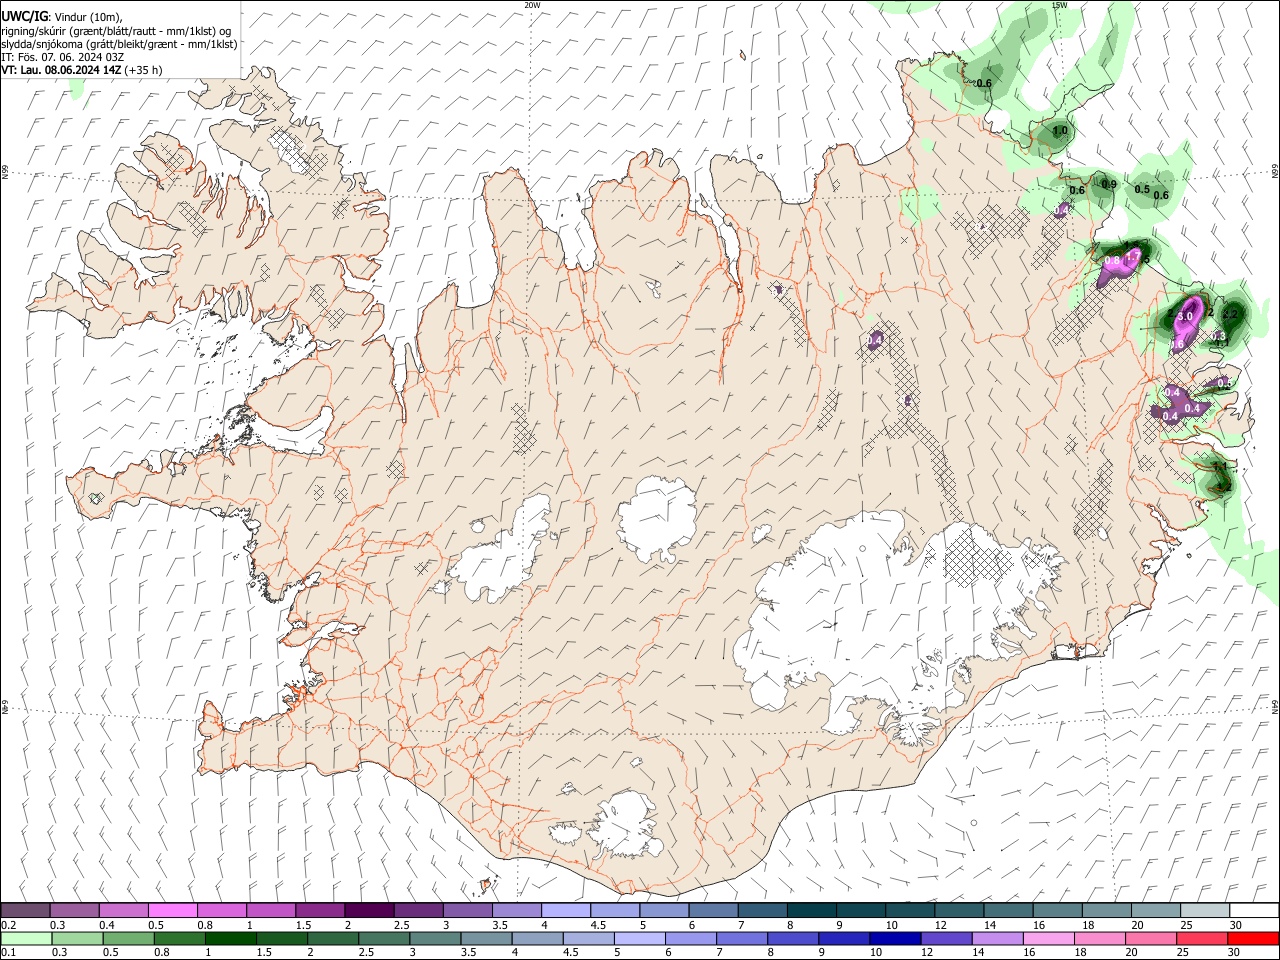Click the isolated '0.4' purple patch in north-central Iceland
Image resolution: width=1280 pixels, height=960 pixels.
(x=875, y=341)
